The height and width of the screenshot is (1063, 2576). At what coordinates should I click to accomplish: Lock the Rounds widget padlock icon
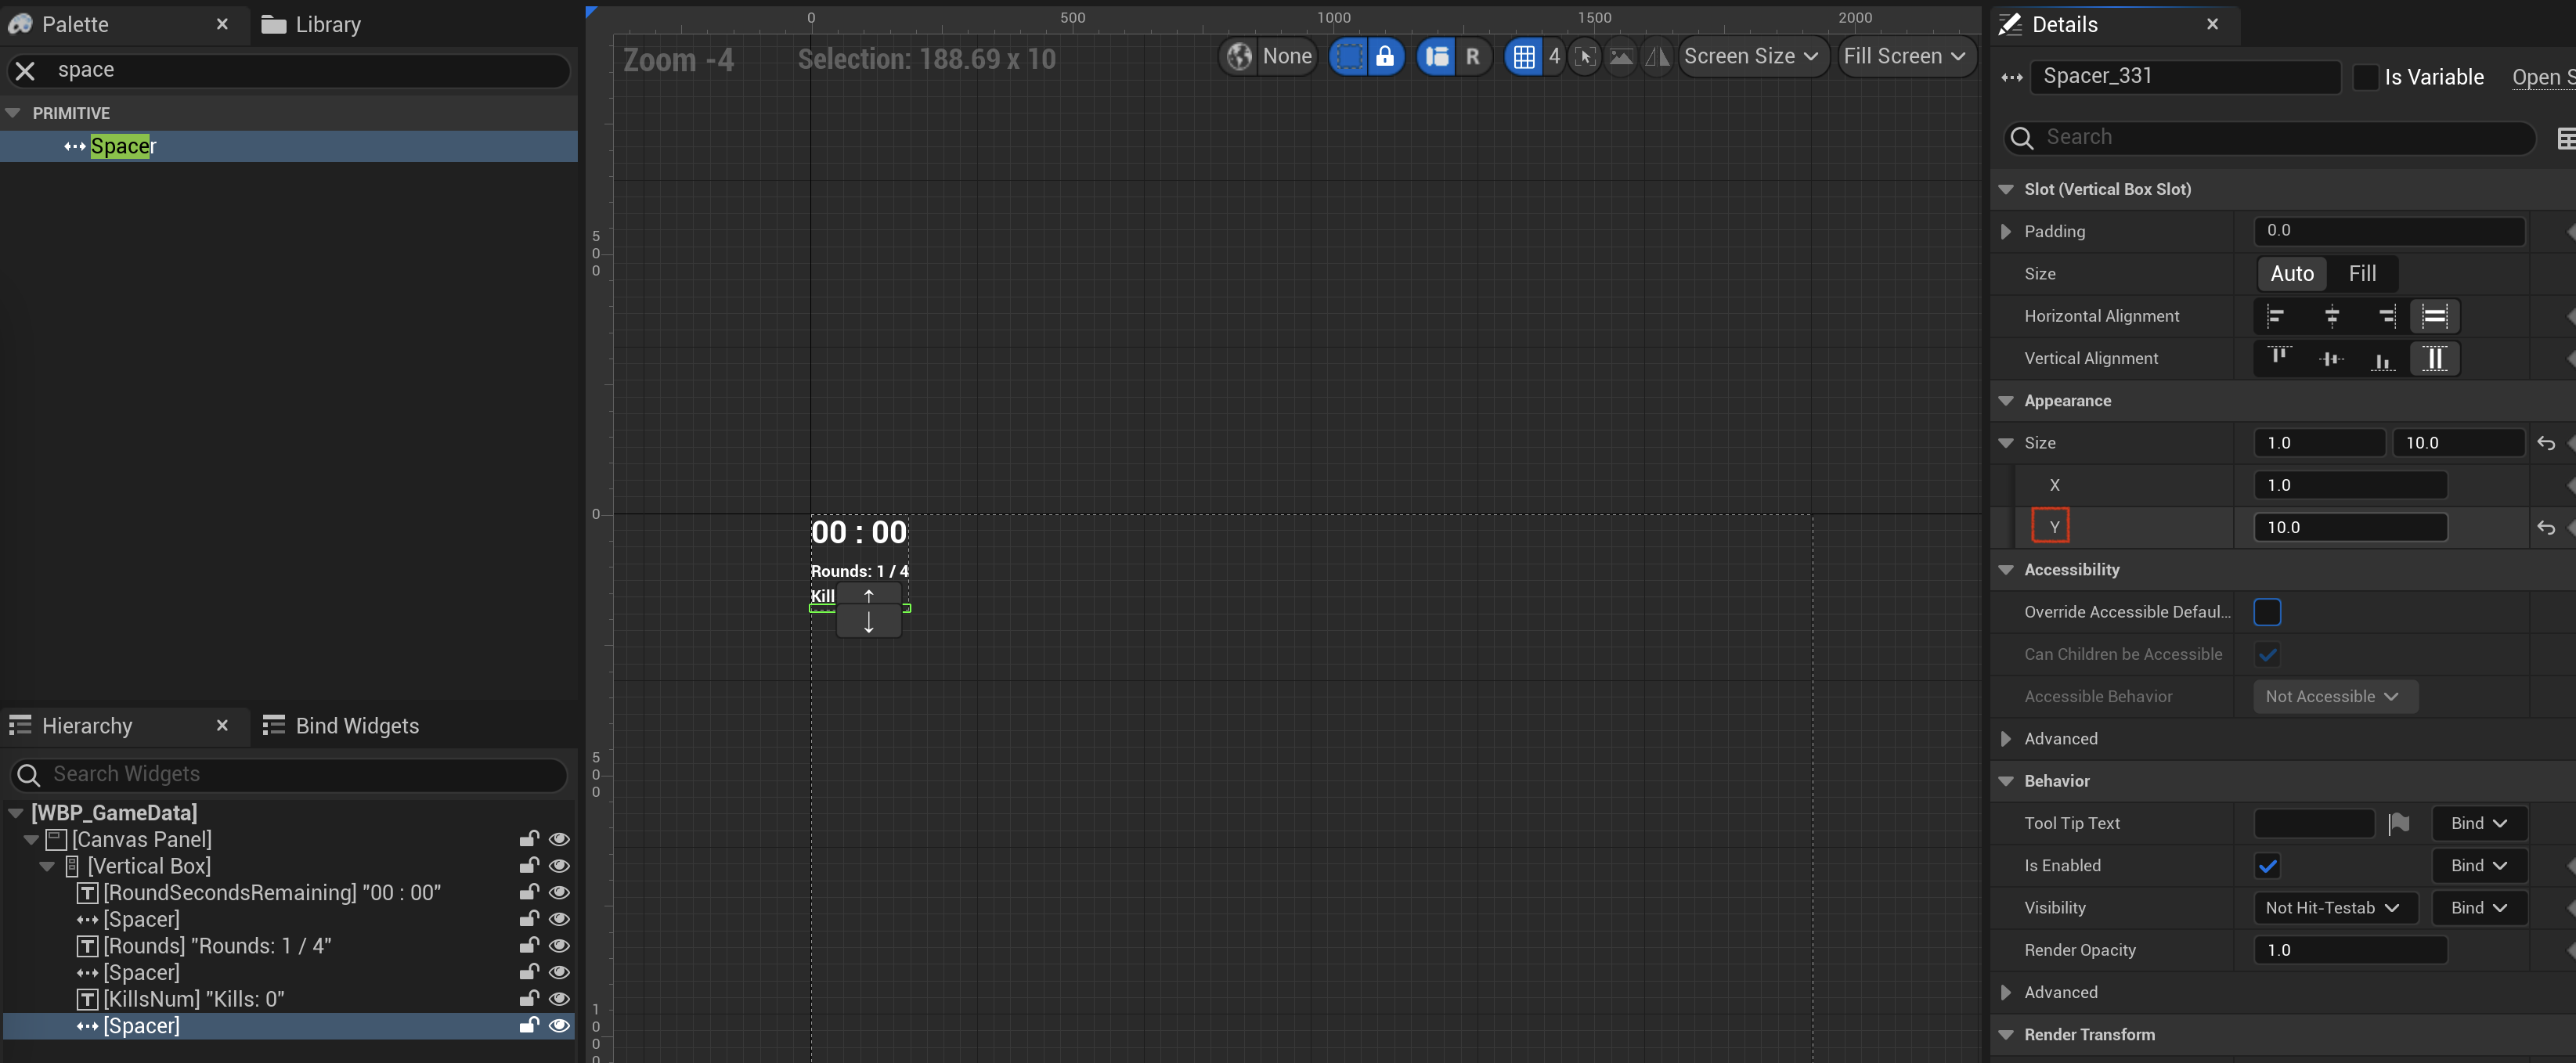529,945
